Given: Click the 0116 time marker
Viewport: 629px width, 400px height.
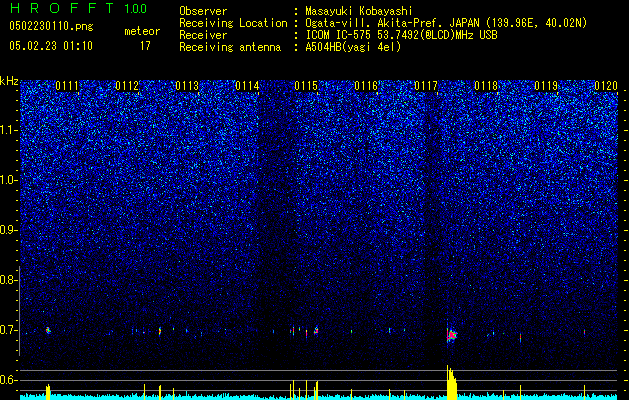Looking at the screenshot, I should (366, 86).
